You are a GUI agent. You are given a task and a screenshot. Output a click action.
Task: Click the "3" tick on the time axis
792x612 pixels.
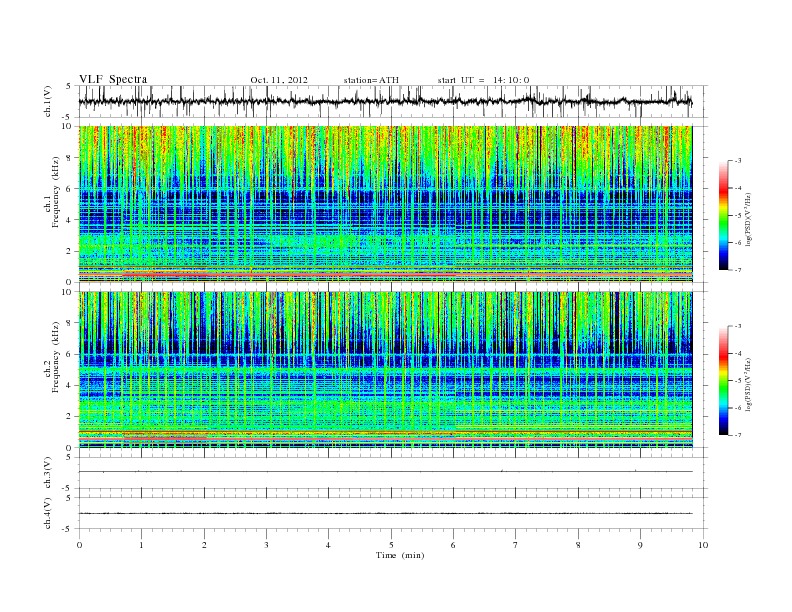click(x=267, y=545)
